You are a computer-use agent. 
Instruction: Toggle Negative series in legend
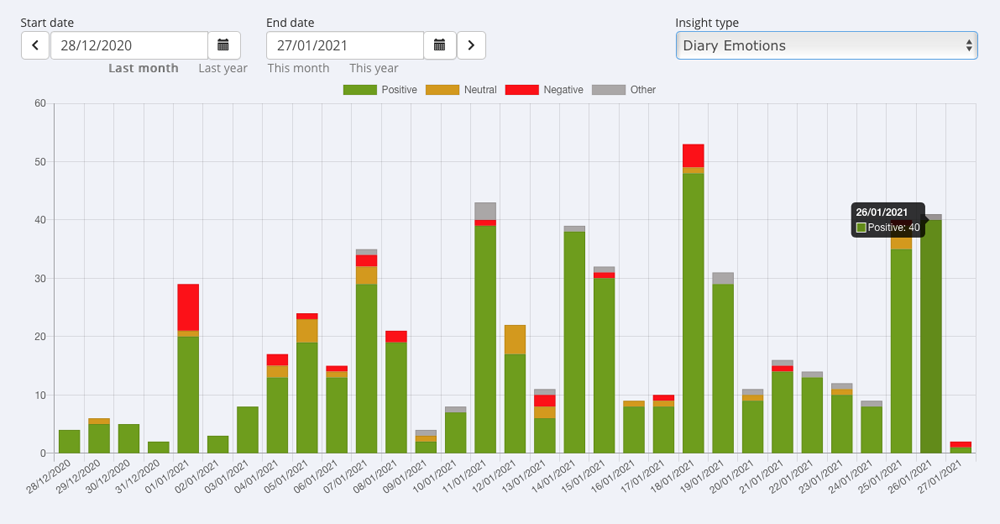544,90
